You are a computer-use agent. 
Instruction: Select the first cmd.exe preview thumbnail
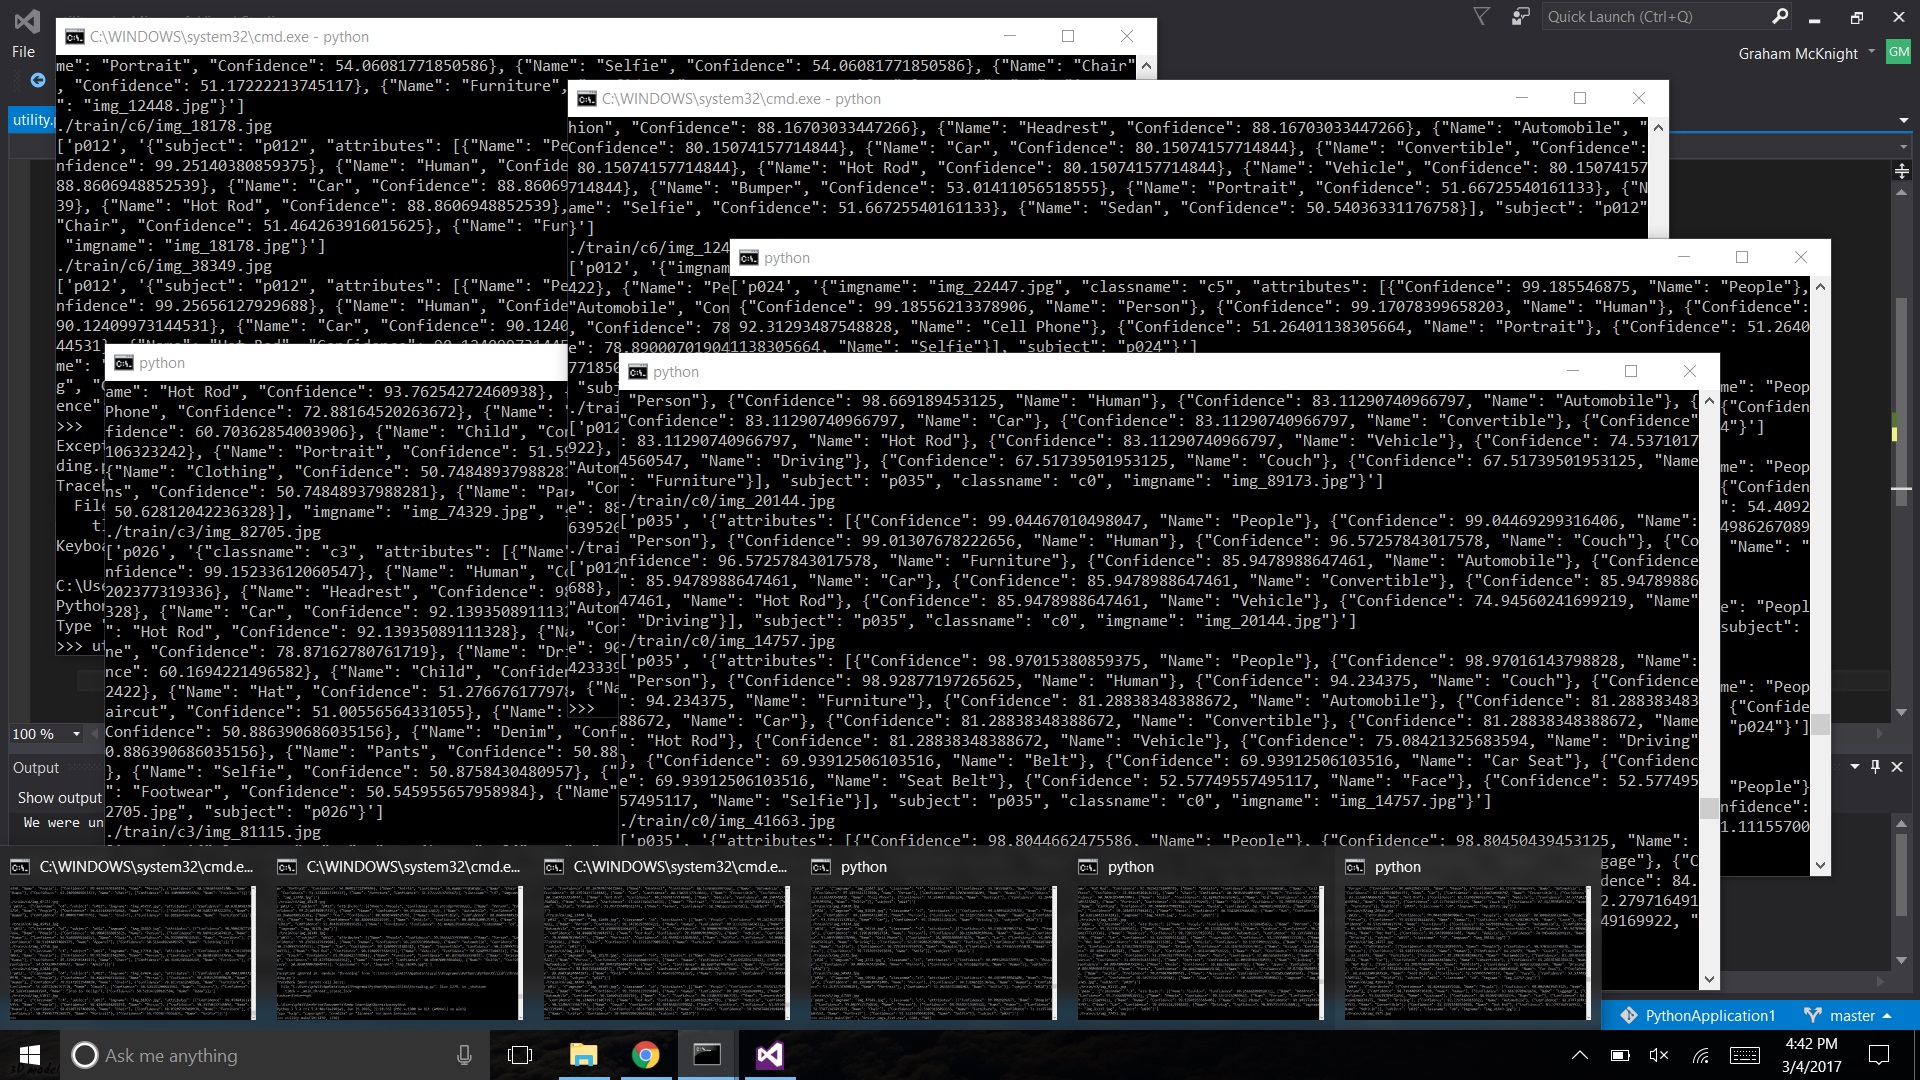(133, 952)
